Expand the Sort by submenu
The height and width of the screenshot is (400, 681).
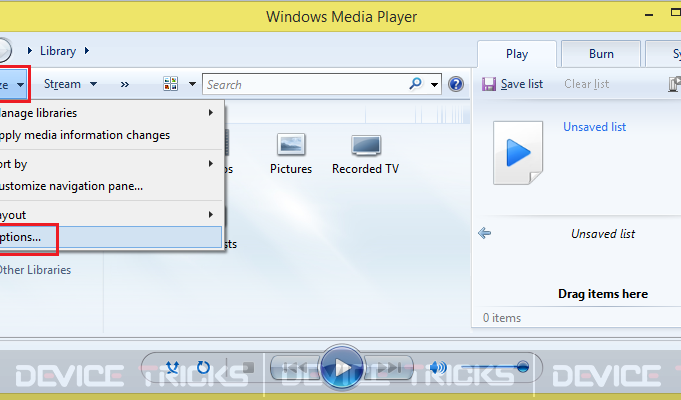coord(111,164)
